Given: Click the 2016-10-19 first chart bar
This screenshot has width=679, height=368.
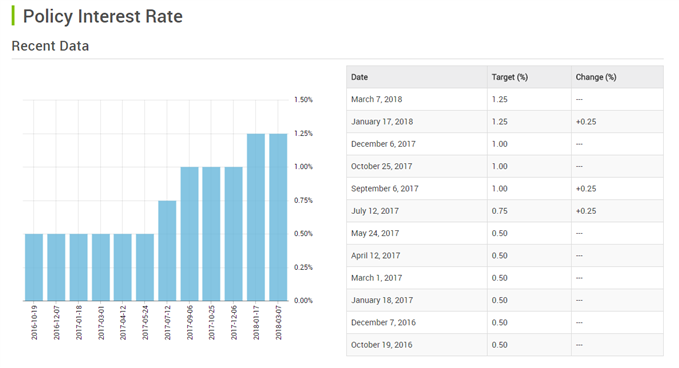Looking at the screenshot, I should [x=34, y=267].
